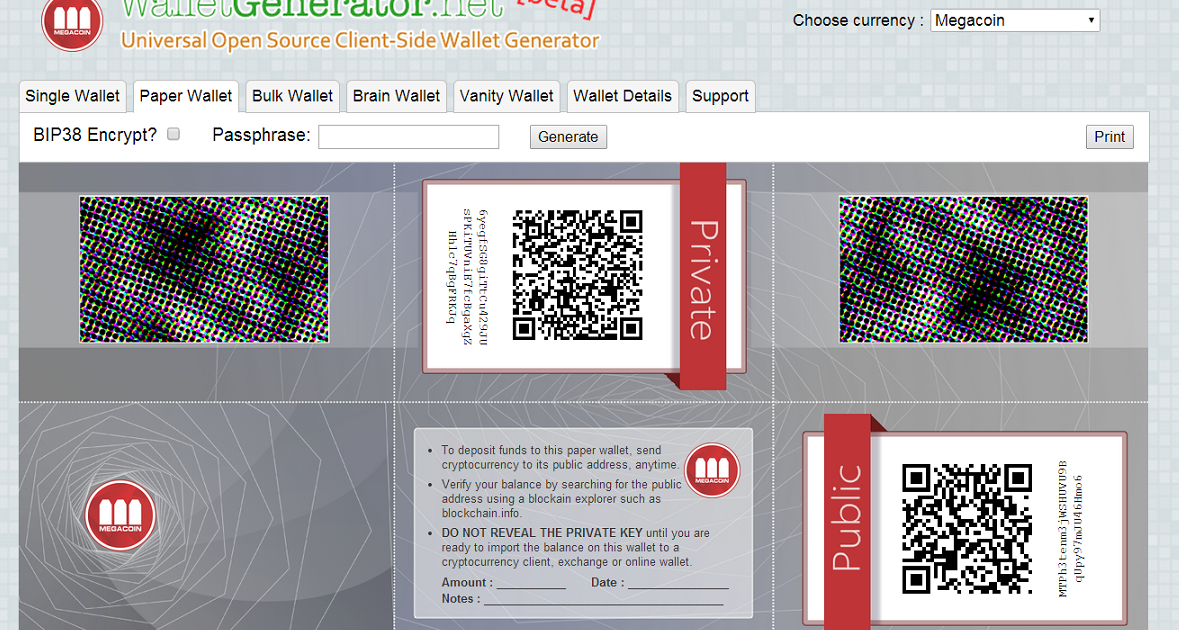Click the private key QR code
The image size is (1198, 630).
point(578,275)
